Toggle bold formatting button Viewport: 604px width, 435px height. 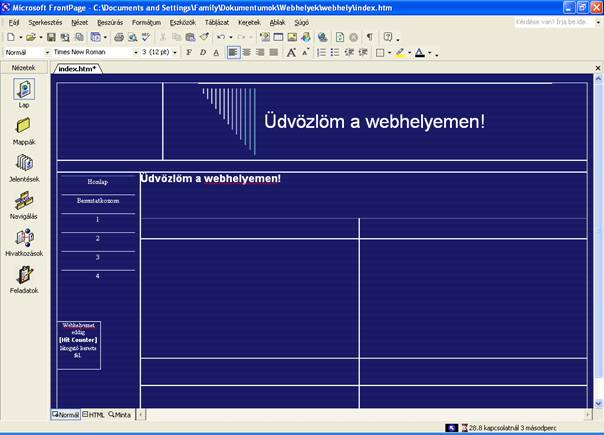point(189,52)
